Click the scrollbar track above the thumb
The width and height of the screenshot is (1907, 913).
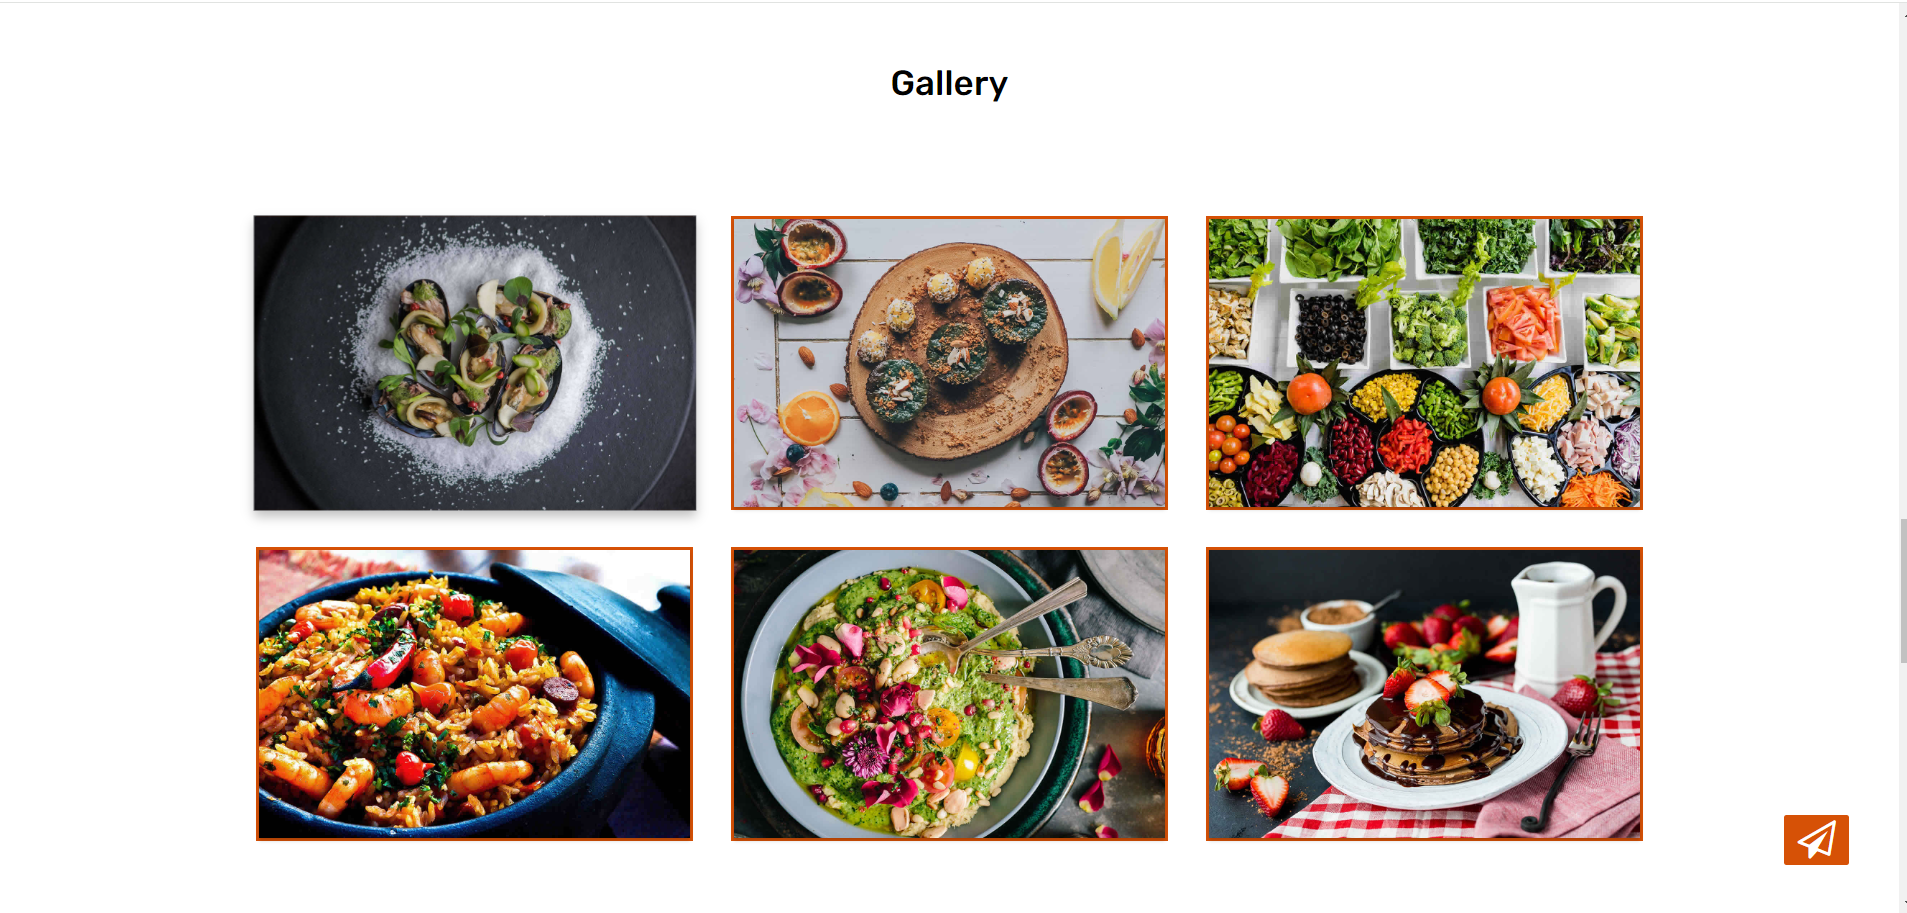pyautogui.click(x=1903, y=270)
